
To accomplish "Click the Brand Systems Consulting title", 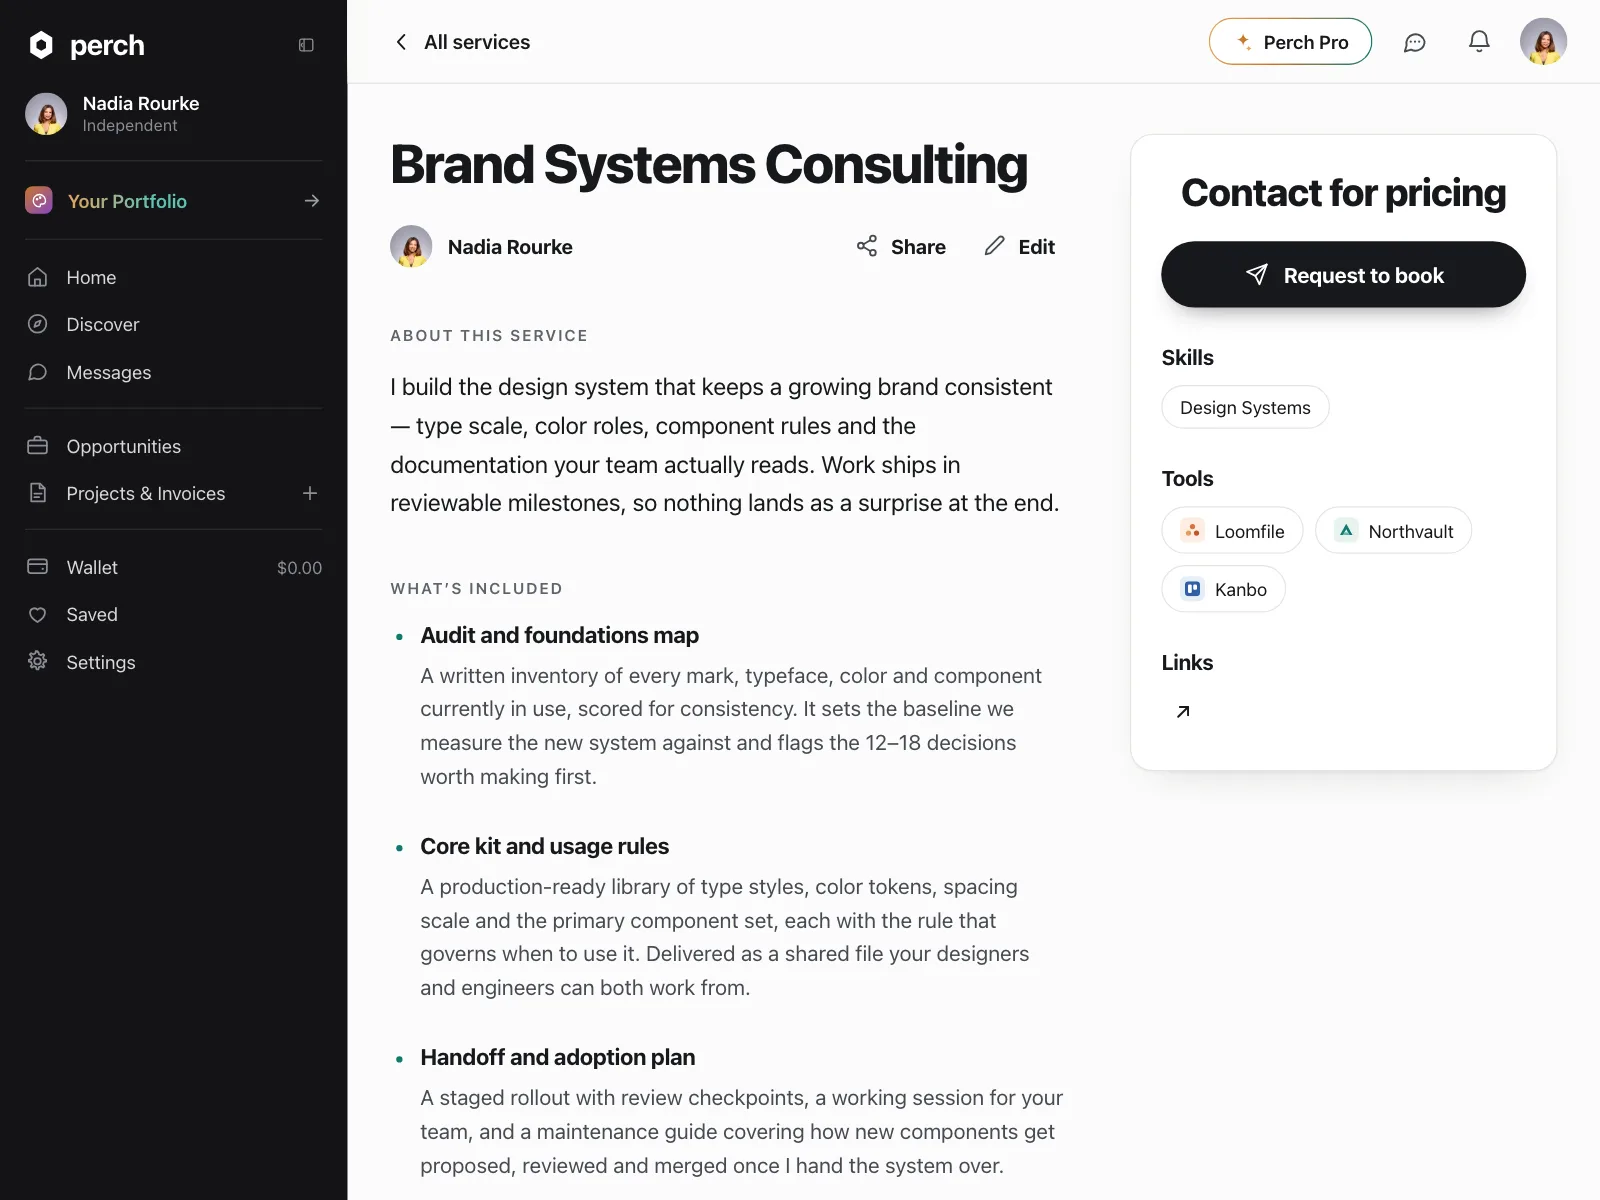I will tap(709, 165).
